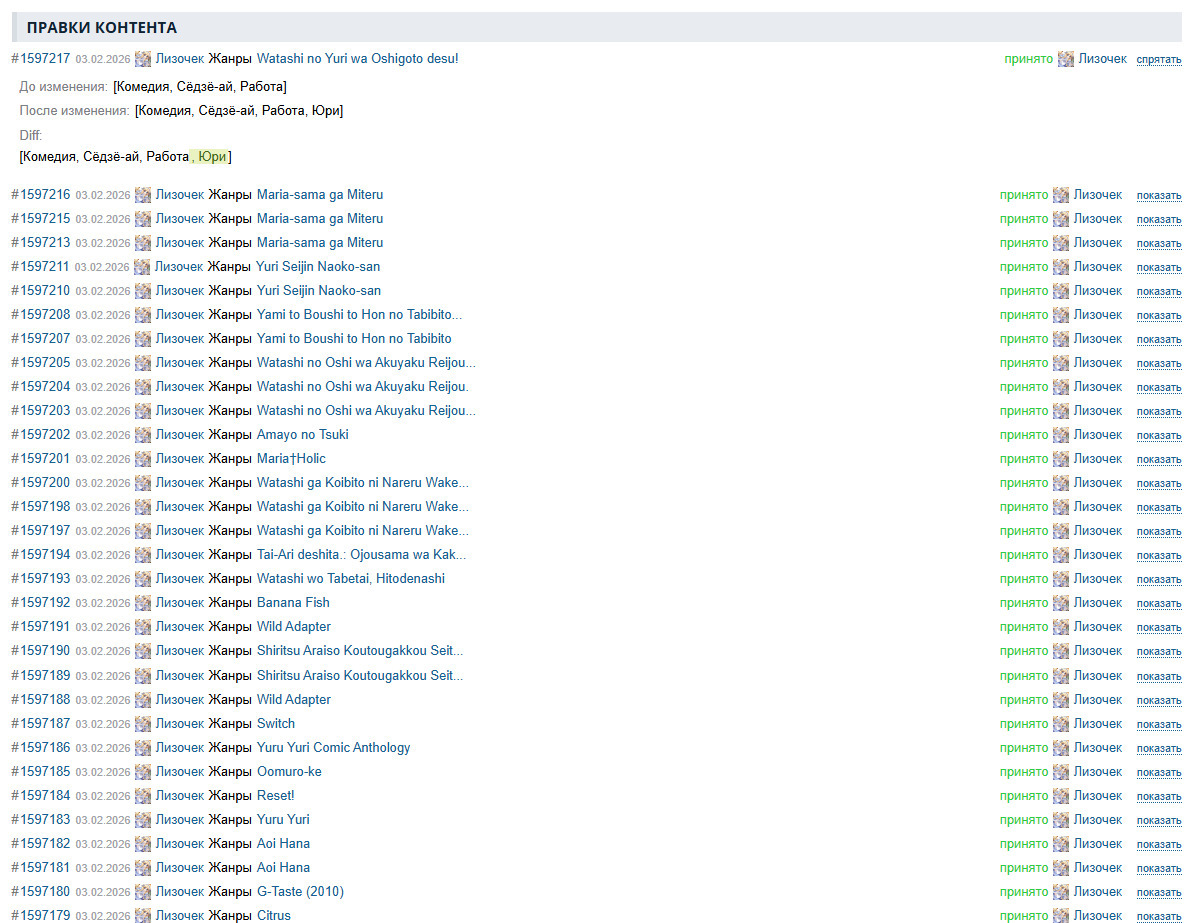Show details for edit #1597216 via показать
This screenshot has width=1194, height=923.
click(x=1158, y=196)
